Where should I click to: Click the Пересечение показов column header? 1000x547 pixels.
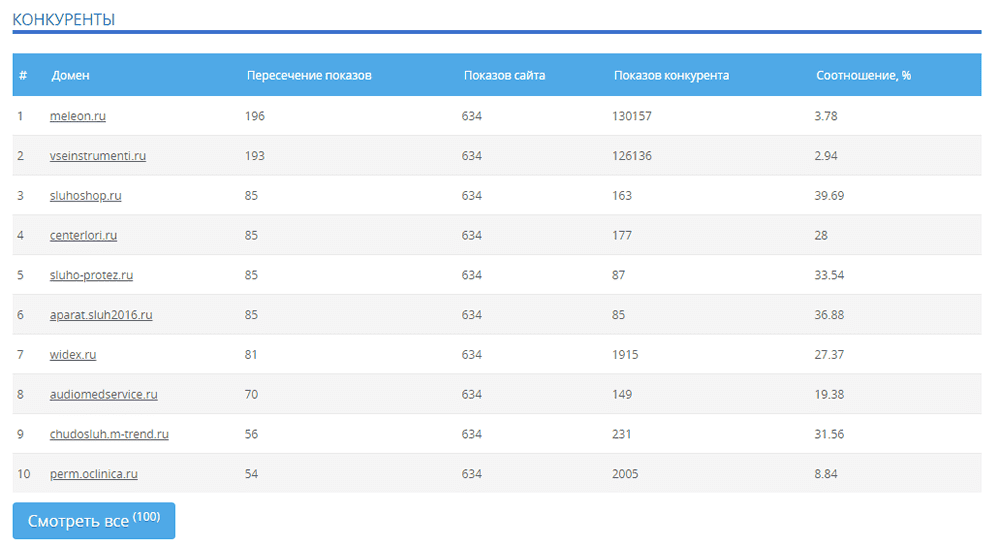309,75
